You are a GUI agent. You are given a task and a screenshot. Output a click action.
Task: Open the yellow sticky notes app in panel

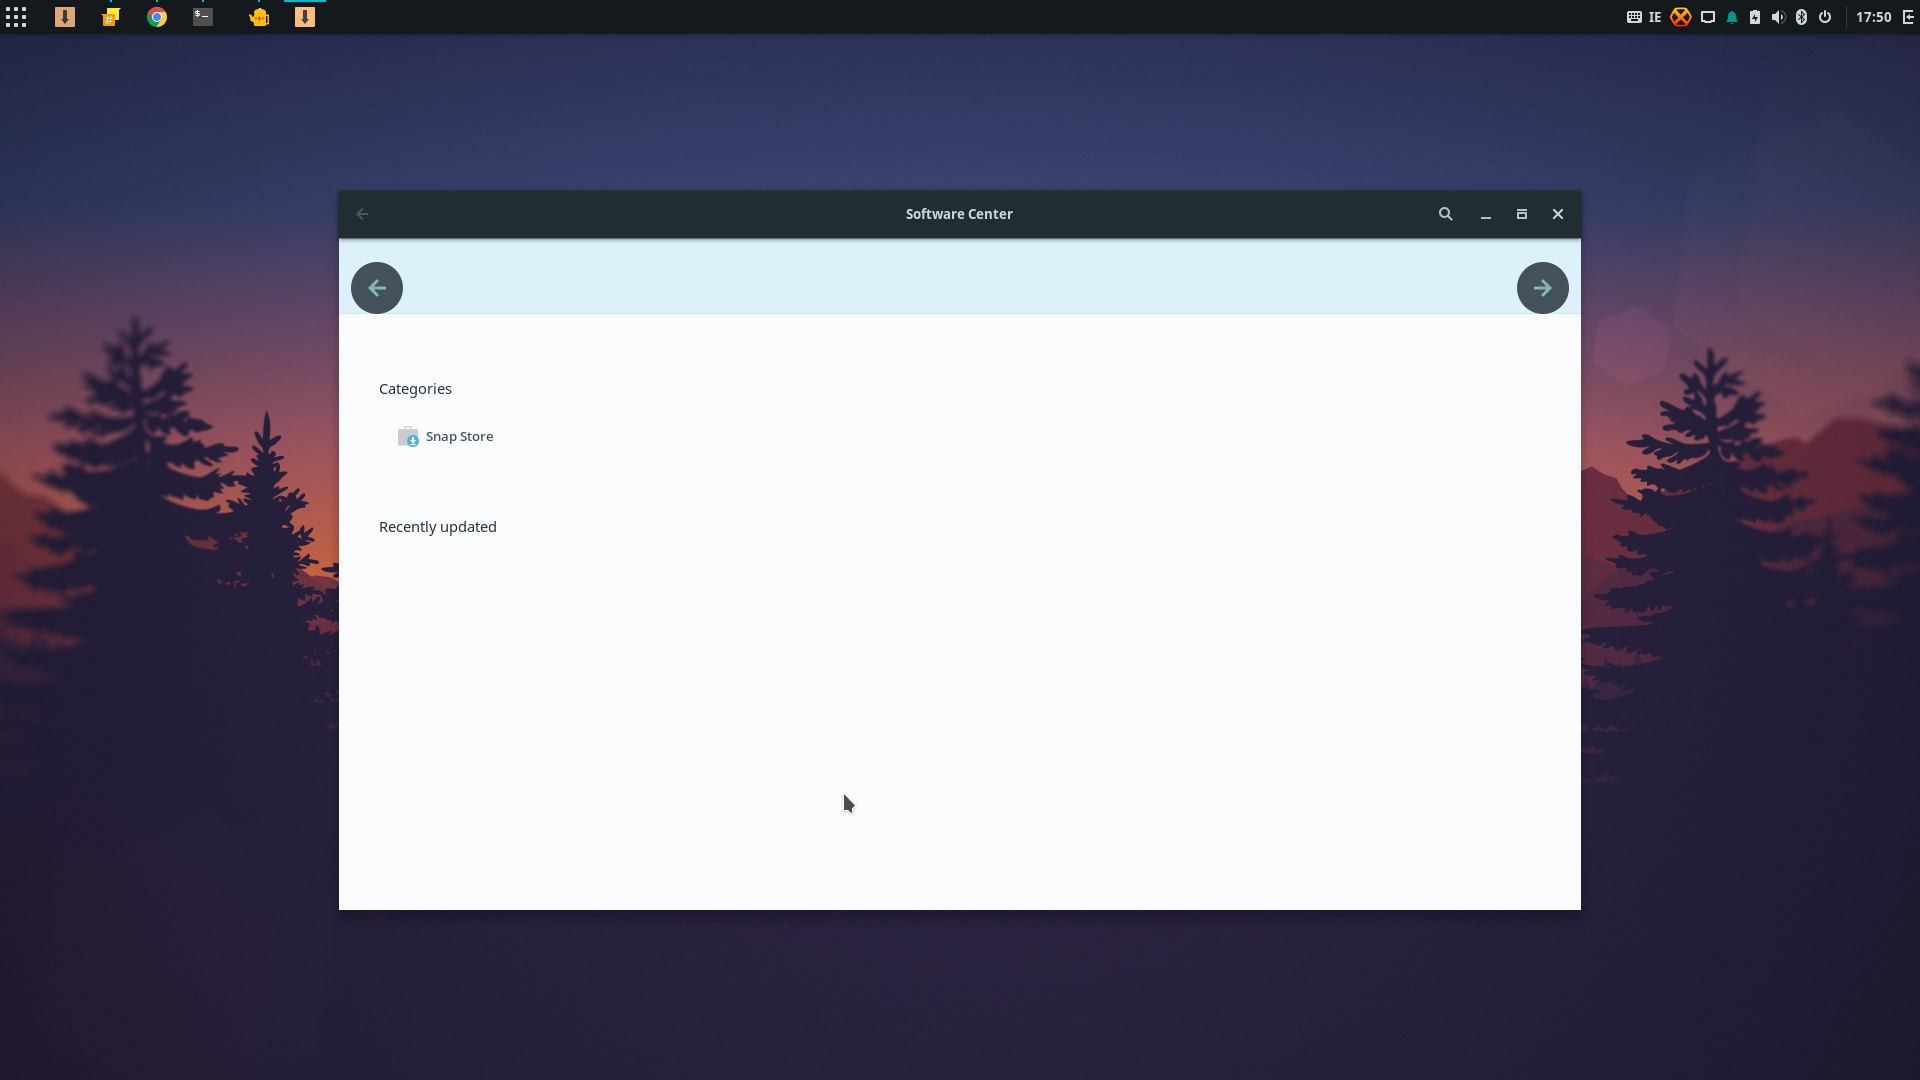coord(111,17)
